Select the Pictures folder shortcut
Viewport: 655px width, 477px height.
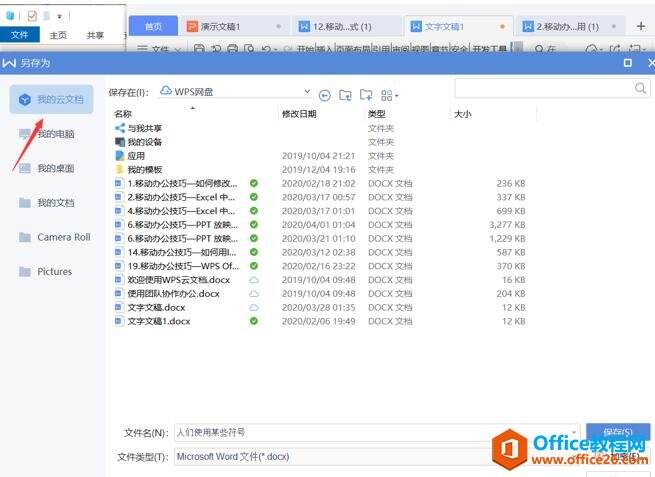tap(46, 271)
